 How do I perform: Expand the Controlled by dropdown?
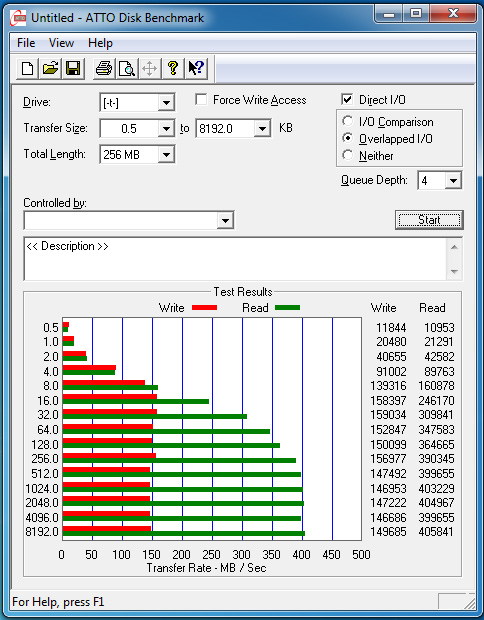[x=225, y=220]
